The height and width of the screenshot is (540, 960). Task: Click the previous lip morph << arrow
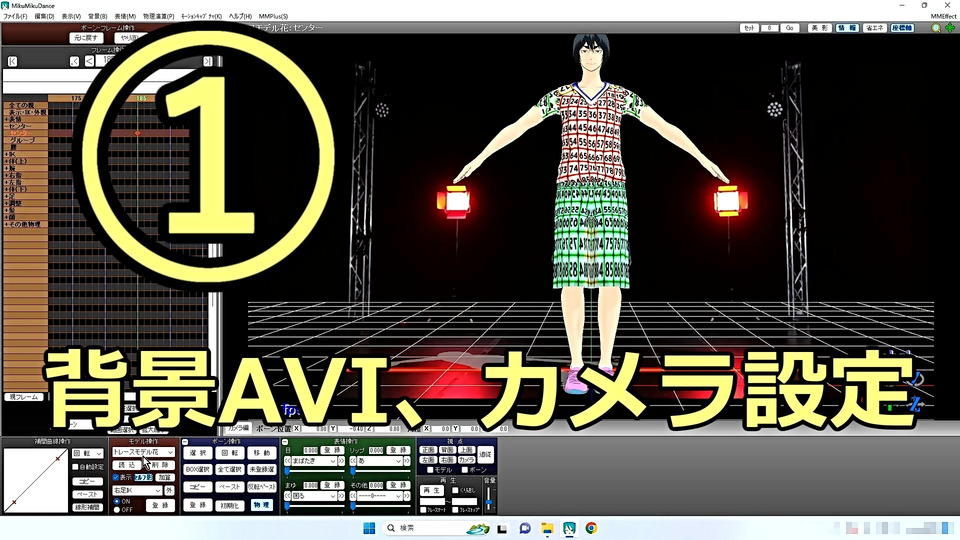point(353,461)
